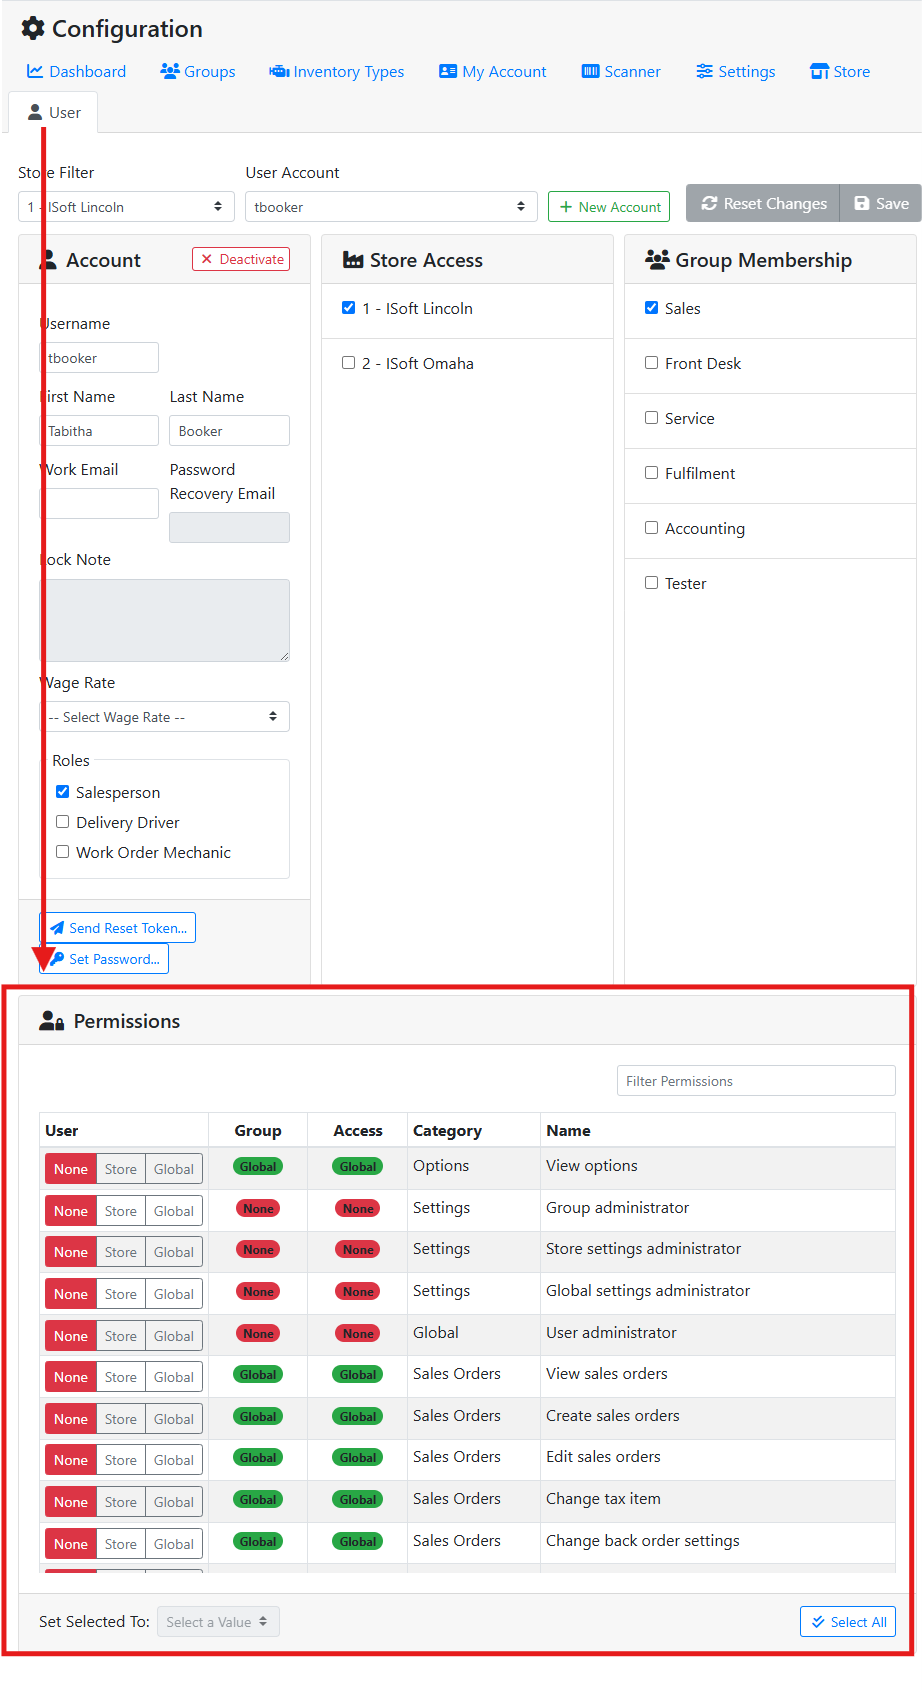Expand the Select Wage Rate dropdown
This screenshot has width=922, height=1690.
[x=164, y=717]
